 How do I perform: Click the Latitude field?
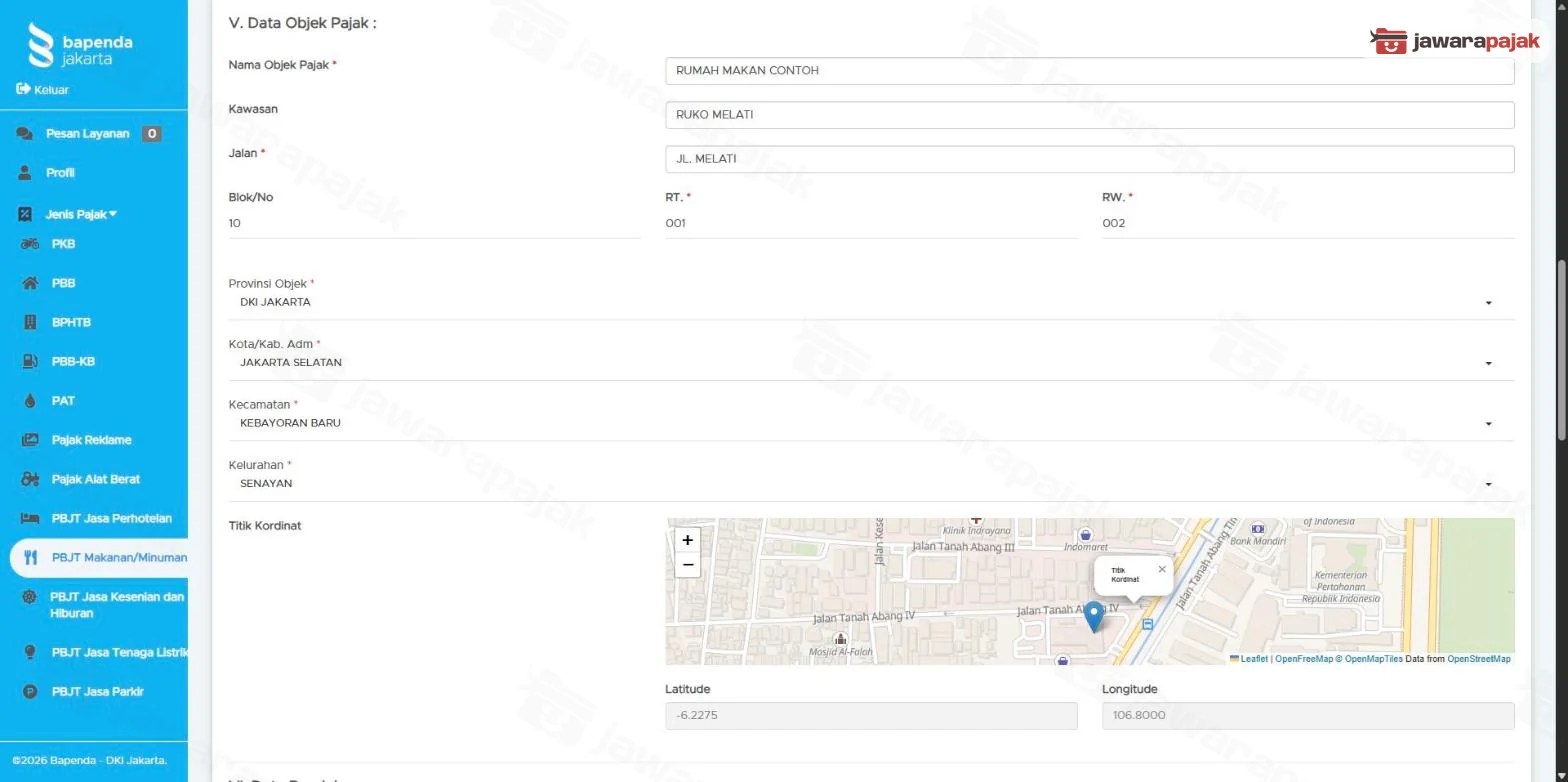pyautogui.click(x=871, y=716)
